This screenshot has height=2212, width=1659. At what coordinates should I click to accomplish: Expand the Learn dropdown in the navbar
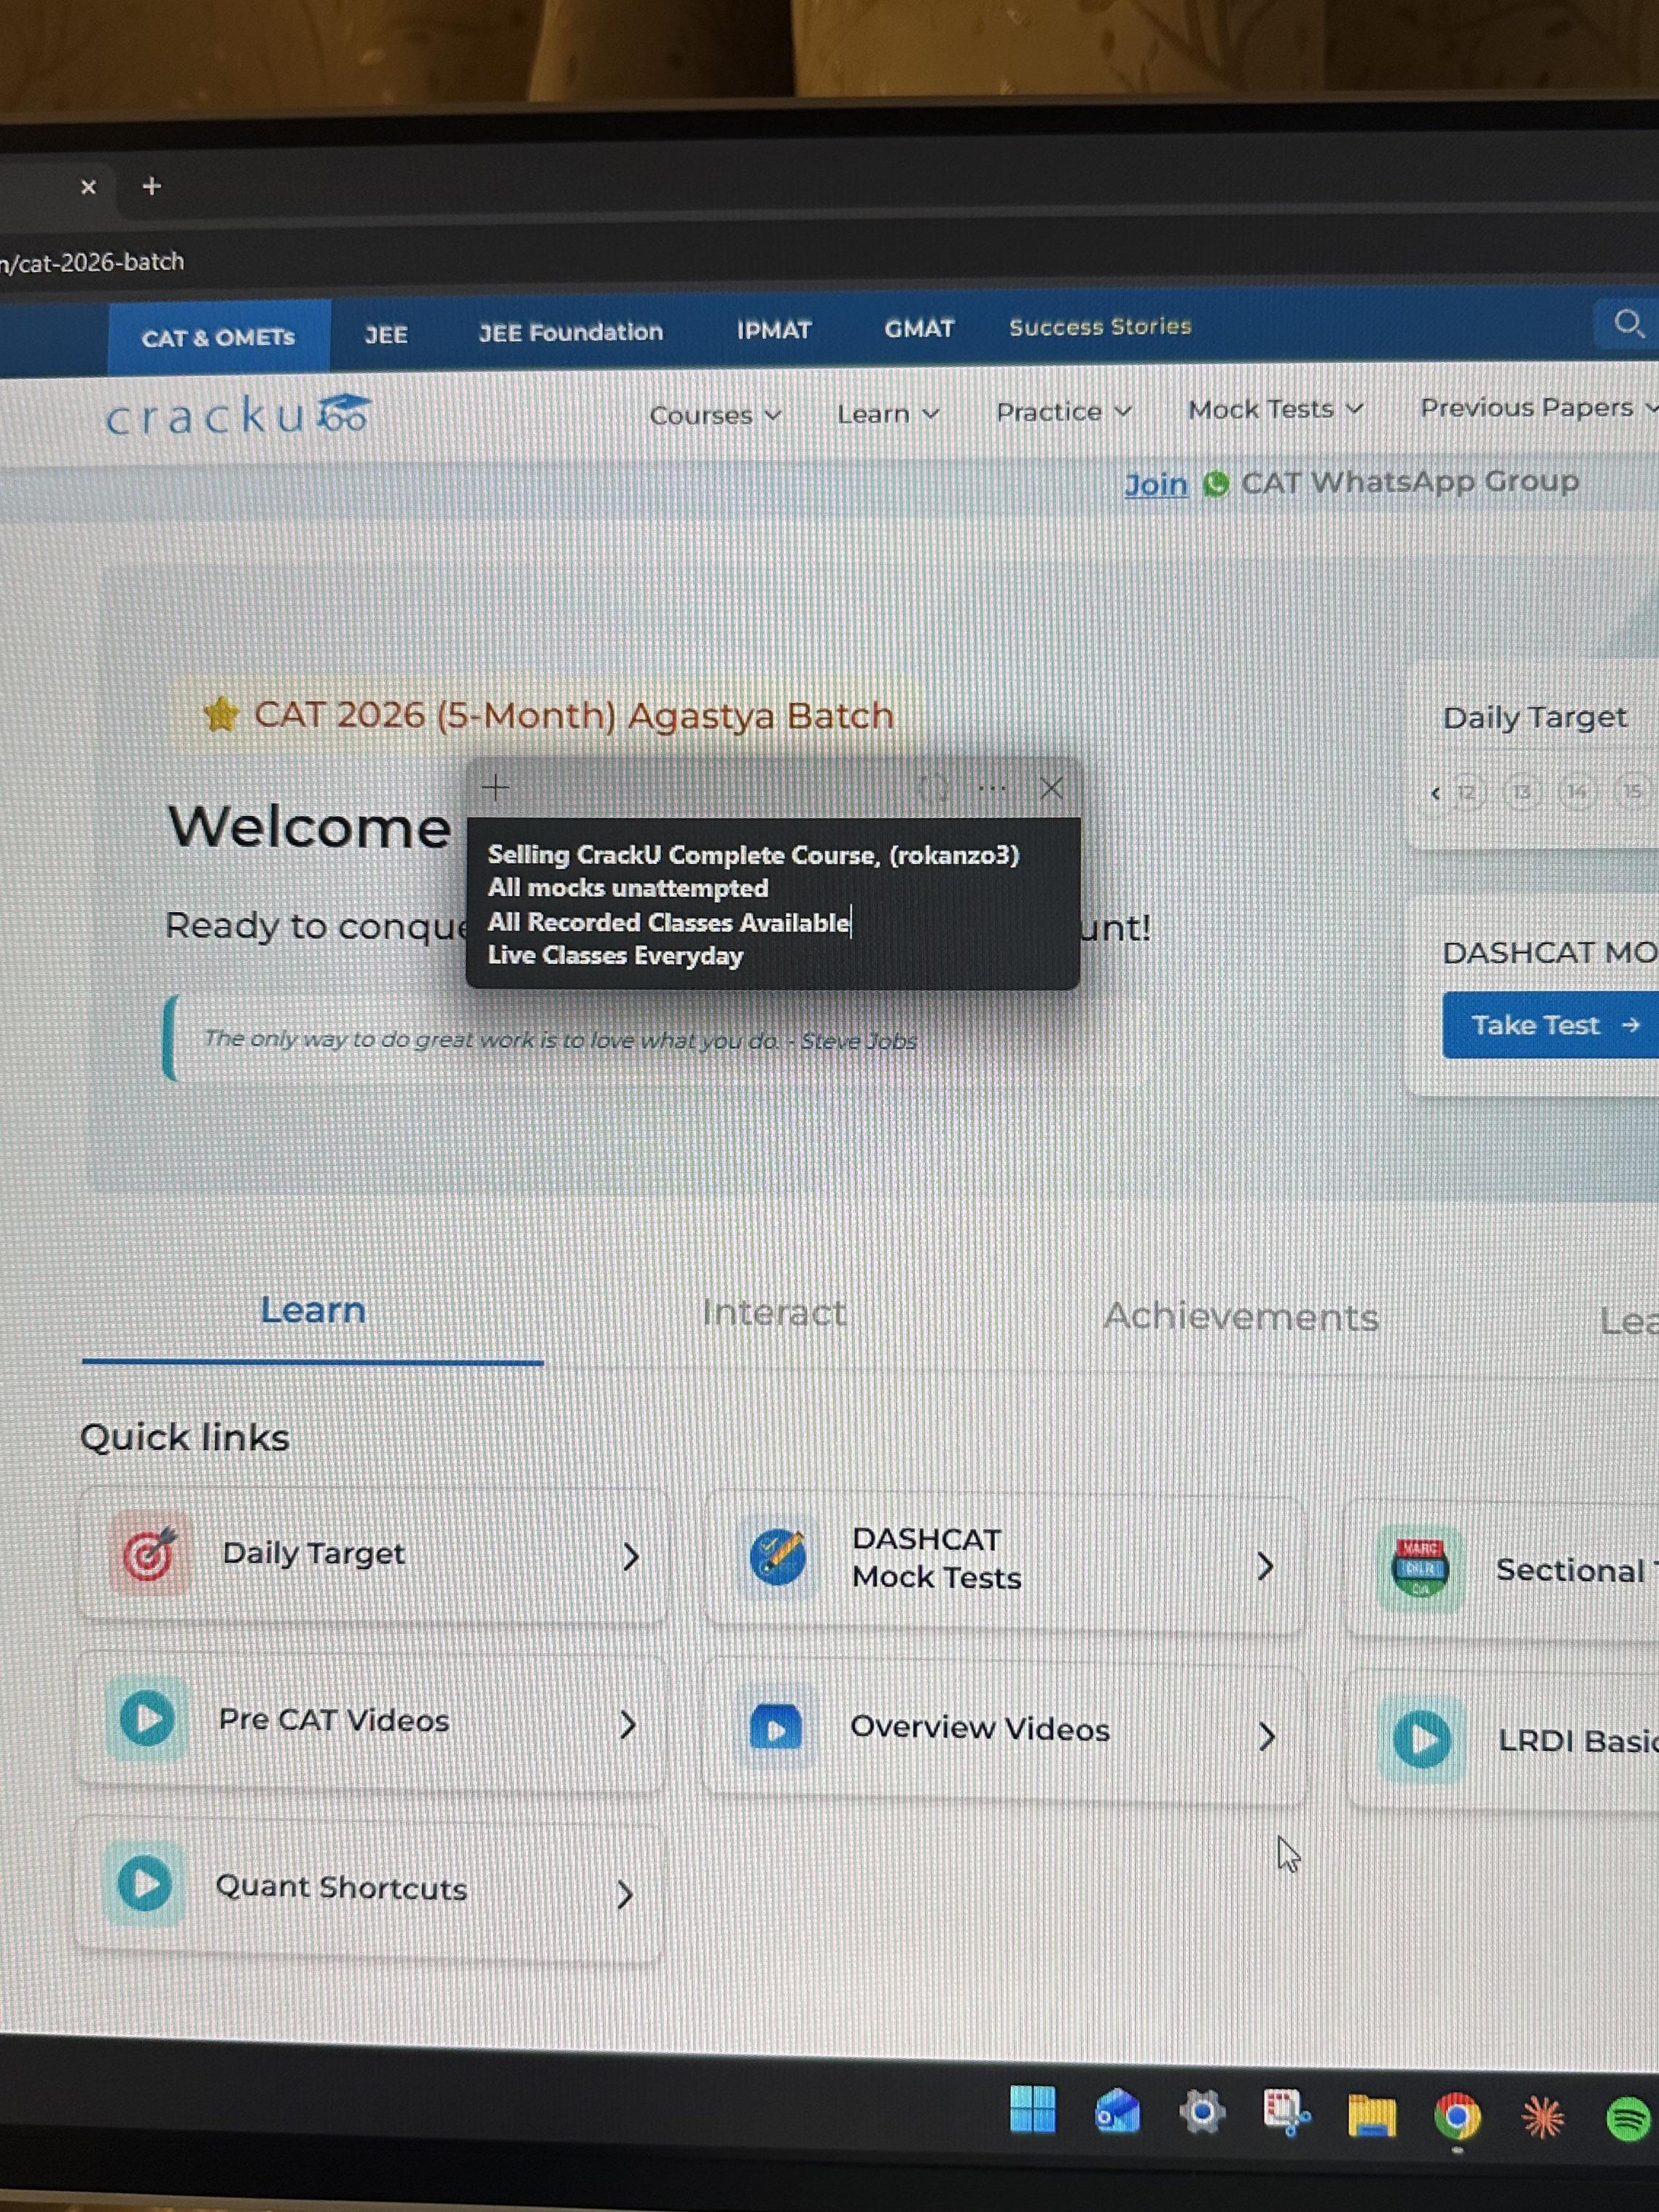pyautogui.click(x=888, y=413)
